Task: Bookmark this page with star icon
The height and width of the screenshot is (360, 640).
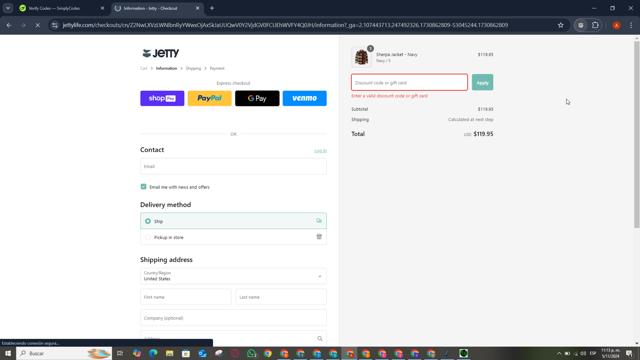Action: (x=561, y=25)
